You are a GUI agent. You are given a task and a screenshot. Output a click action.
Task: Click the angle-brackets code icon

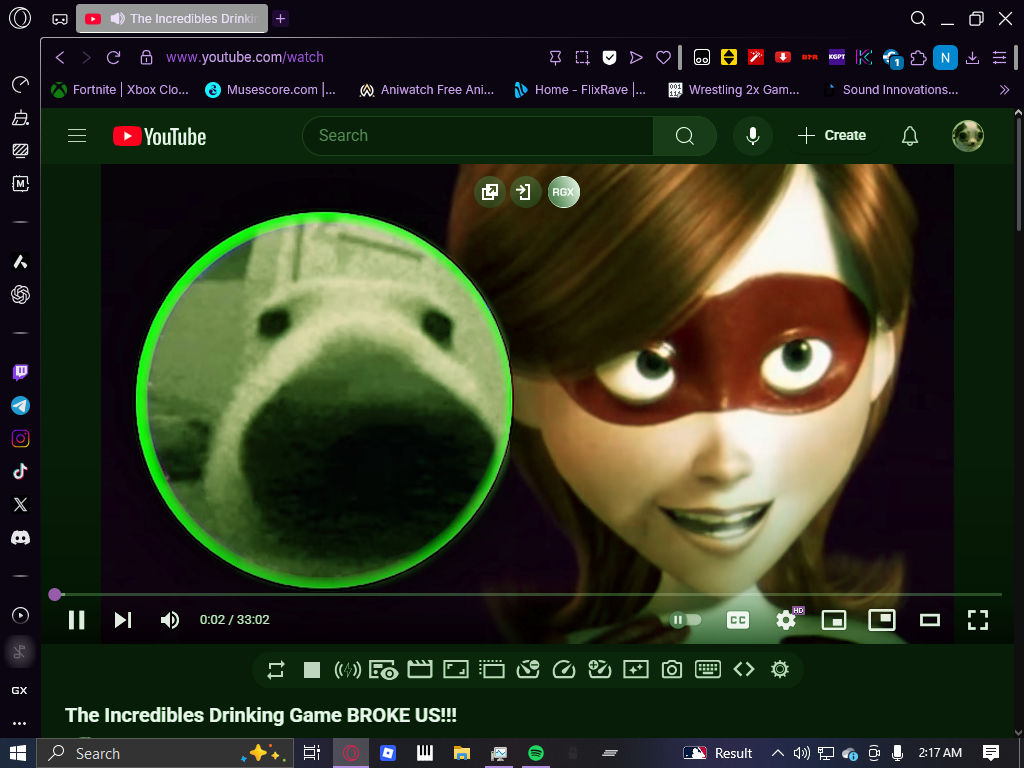744,669
